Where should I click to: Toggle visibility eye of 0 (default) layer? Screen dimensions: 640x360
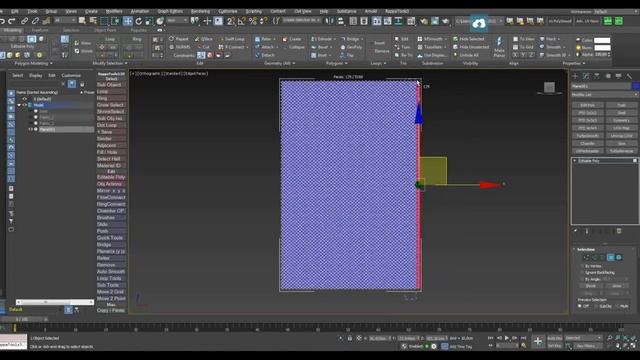coord(24,99)
